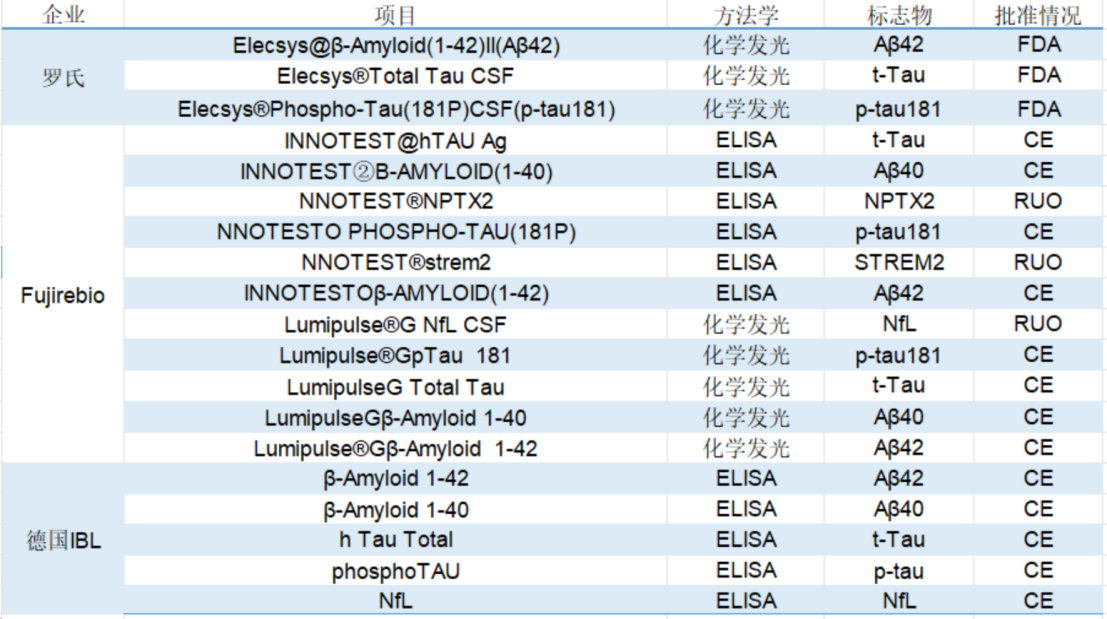This screenshot has height=619, width=1107.
Task: Click IBL β-Amyloid 1-42 project cell
Action: pos(395,479)
